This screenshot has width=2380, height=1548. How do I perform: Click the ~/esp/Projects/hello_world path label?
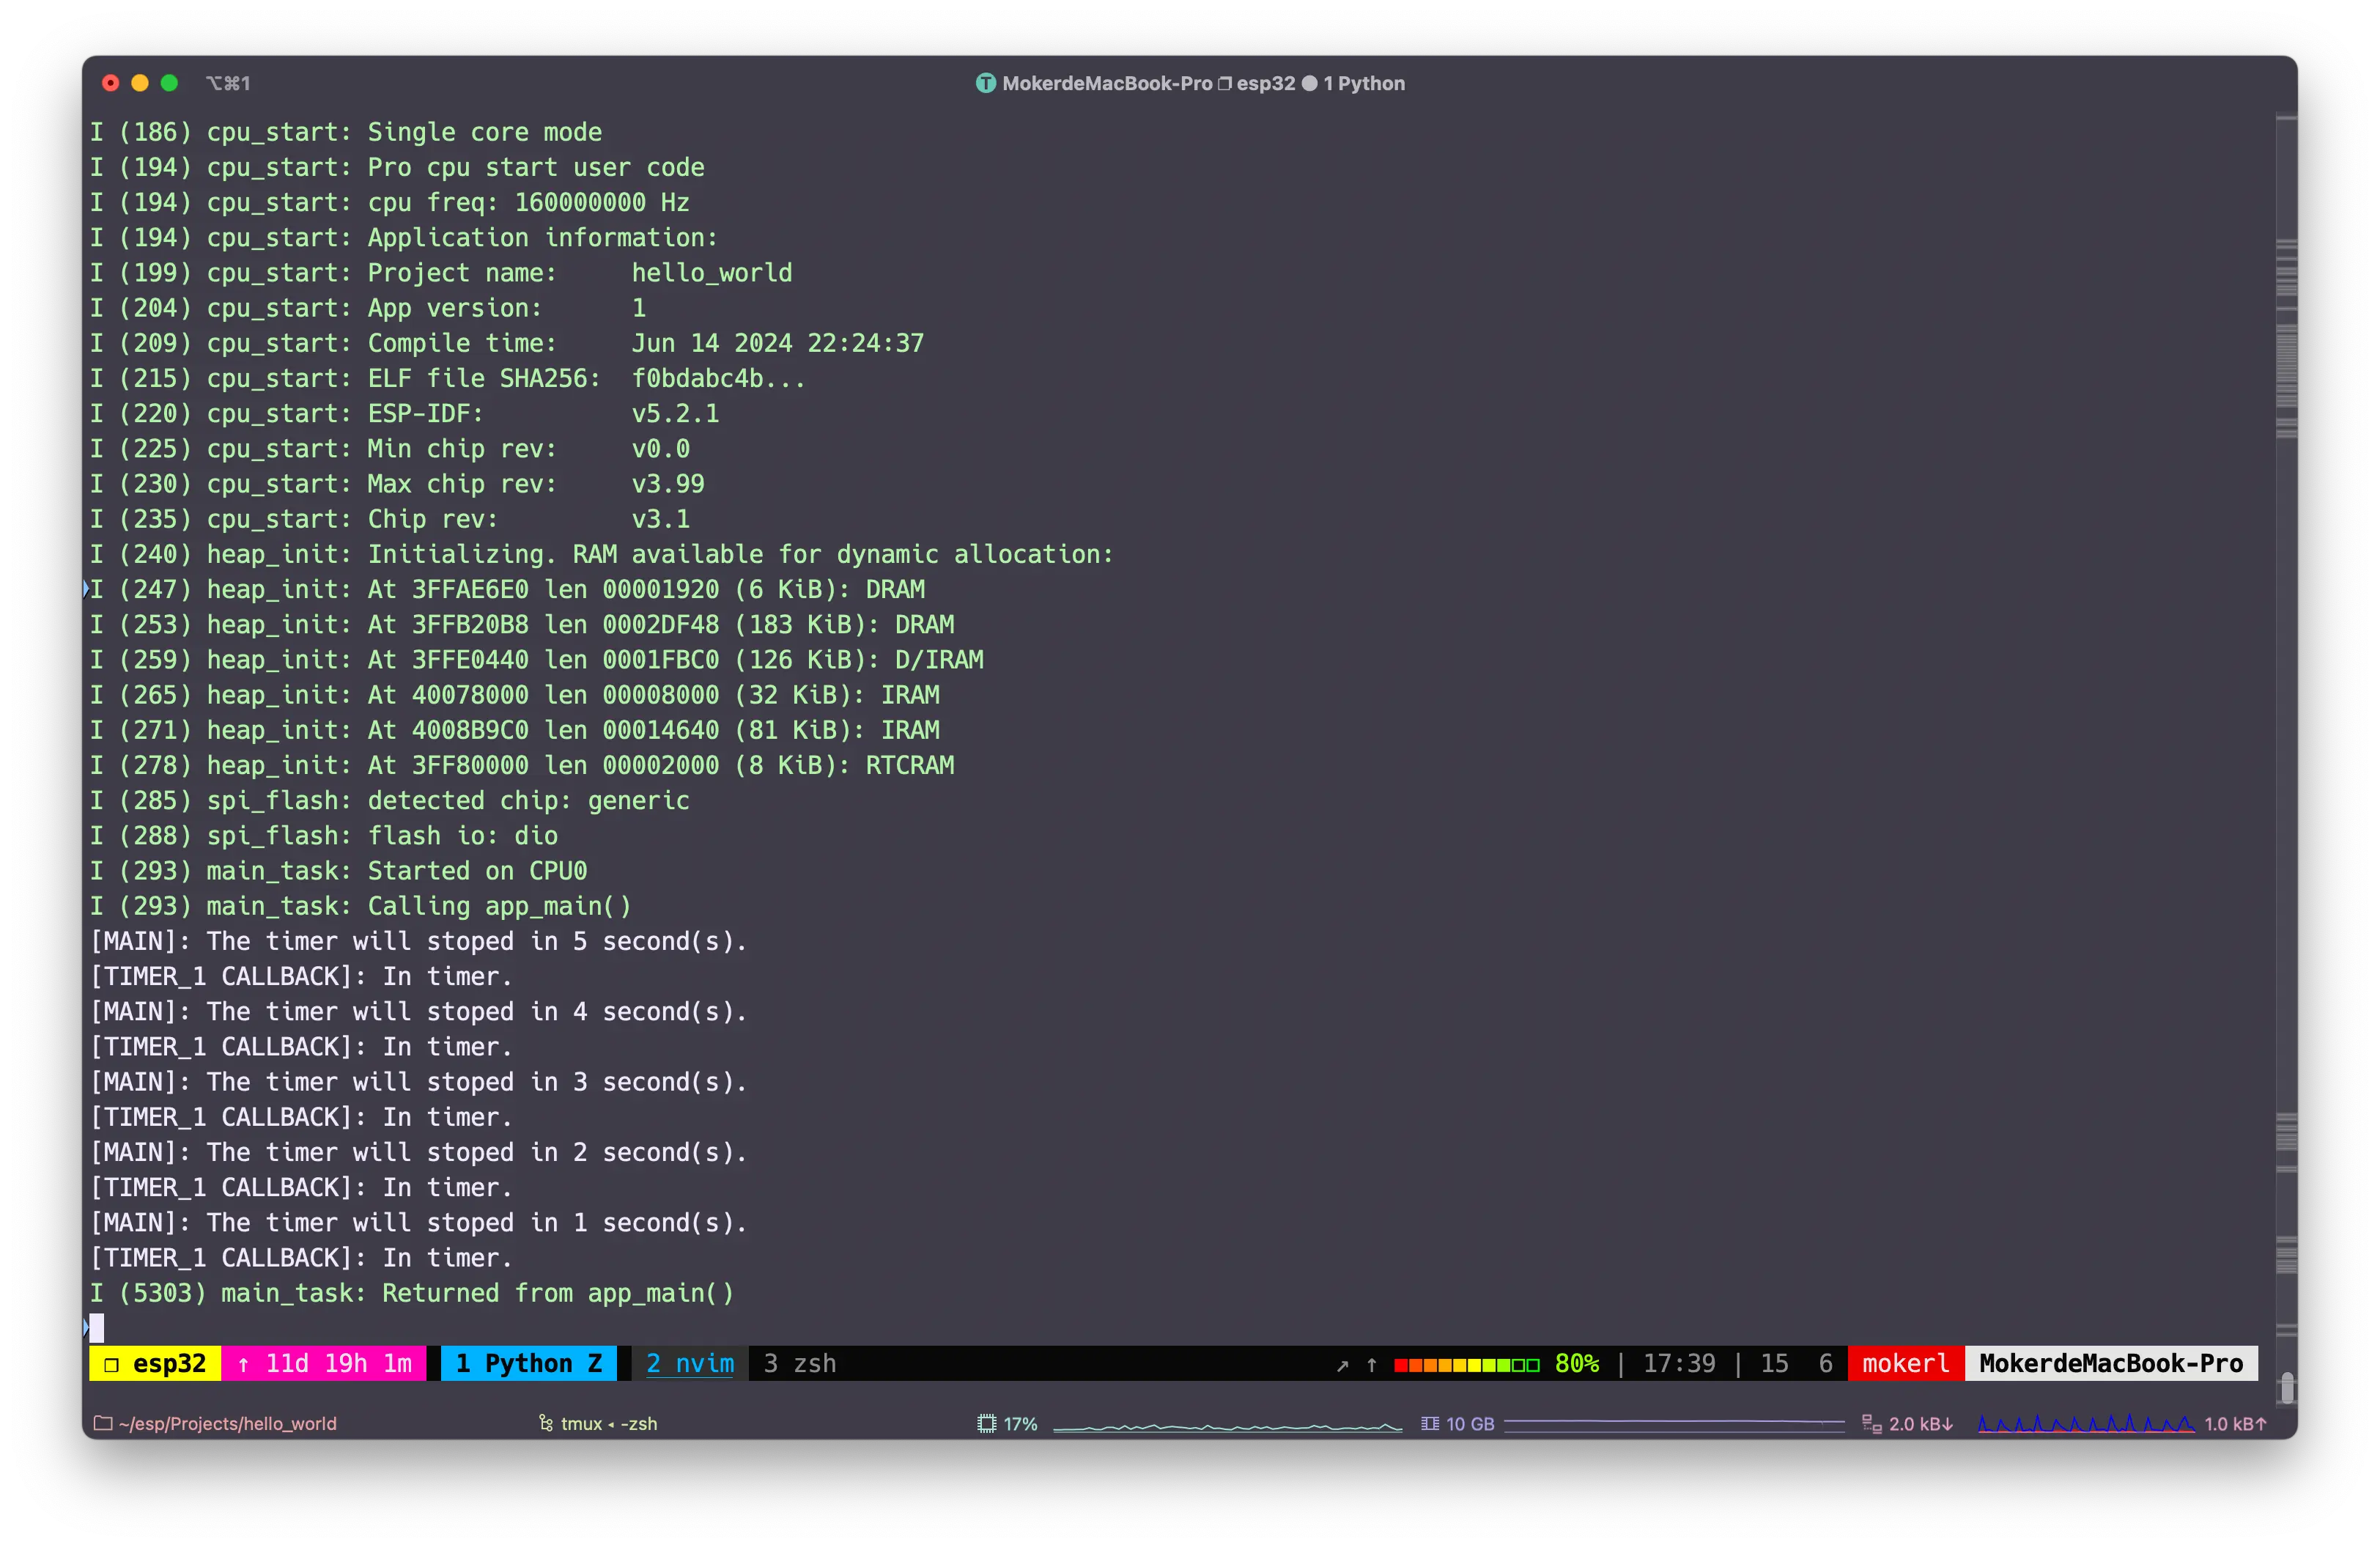[x=228, y=1423]
